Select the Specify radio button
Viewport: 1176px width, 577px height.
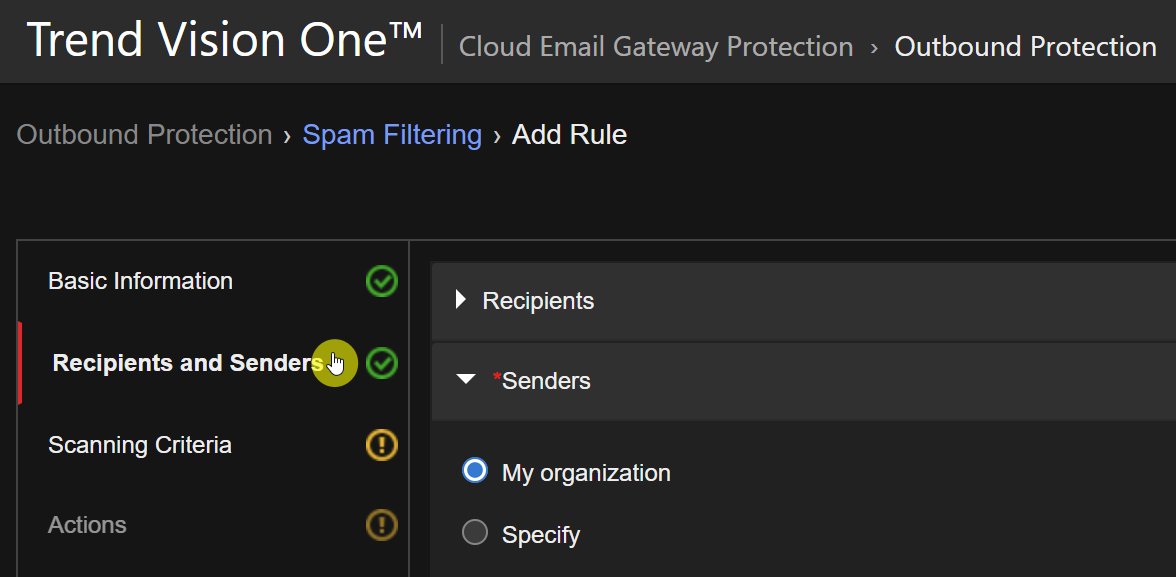click(x=475, y=534)
